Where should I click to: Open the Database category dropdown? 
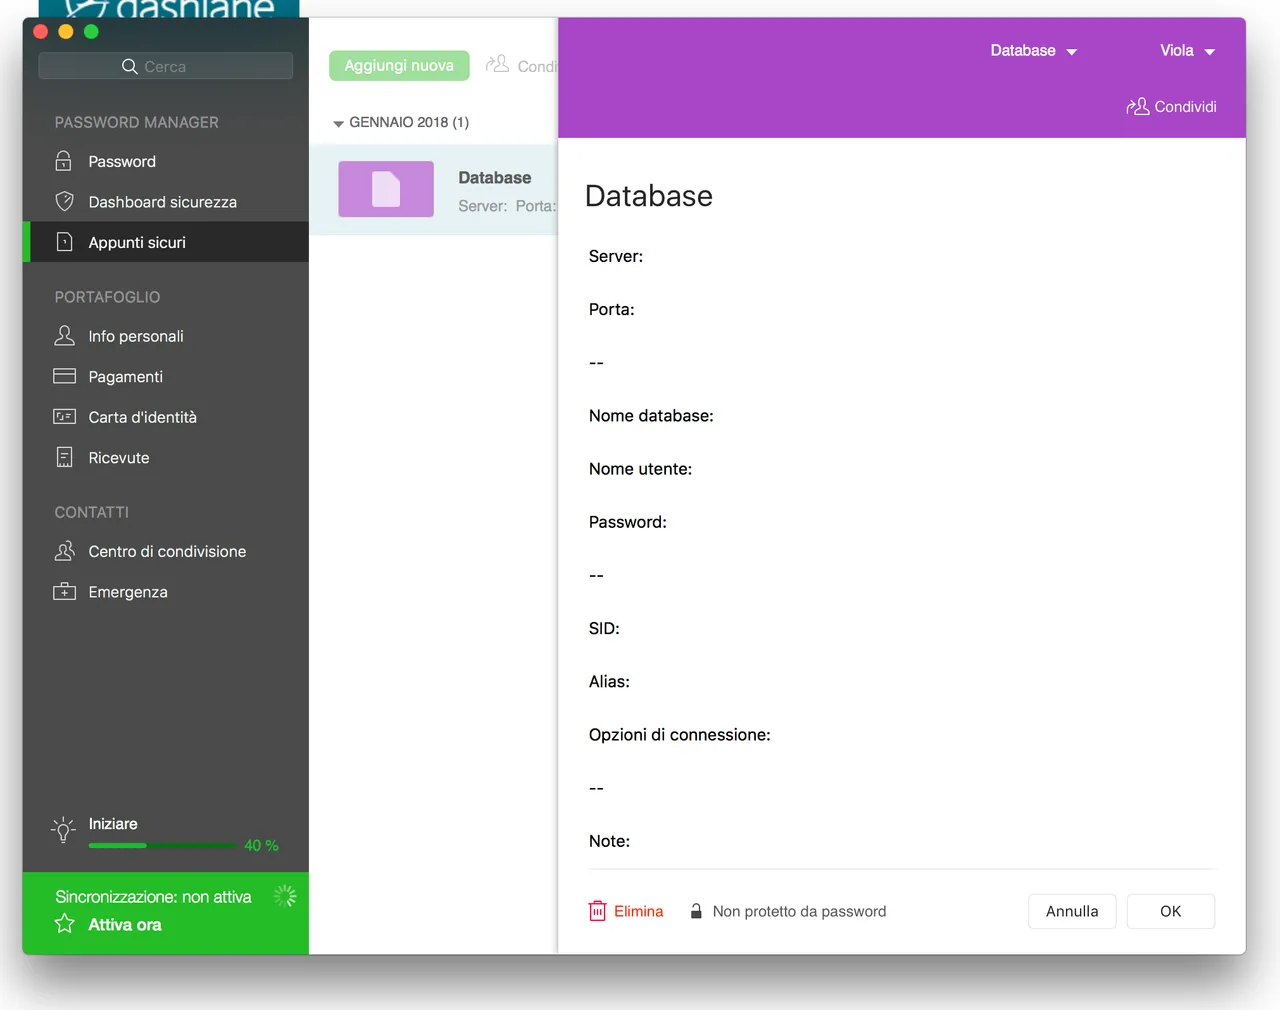click(1033, 50)
